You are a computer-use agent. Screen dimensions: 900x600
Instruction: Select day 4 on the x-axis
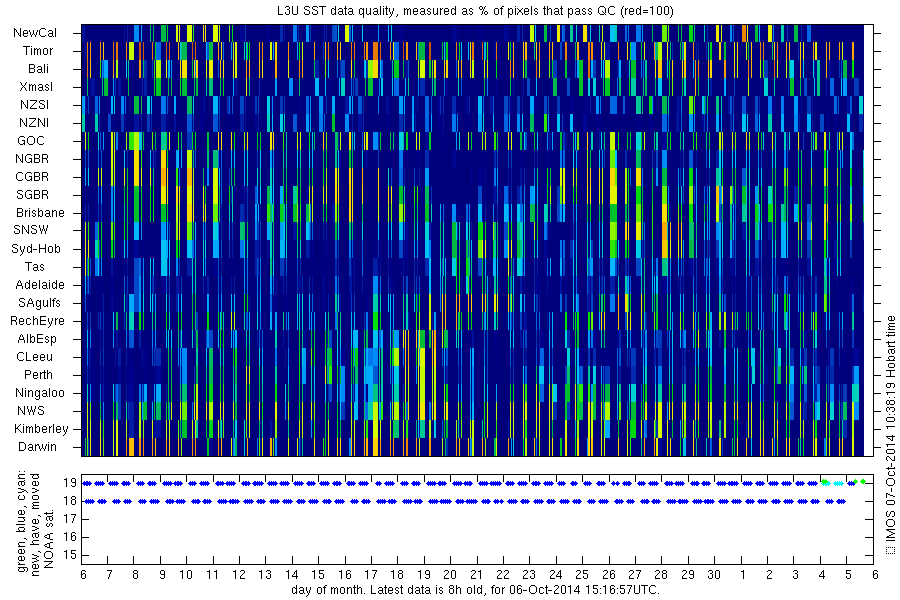822,574
